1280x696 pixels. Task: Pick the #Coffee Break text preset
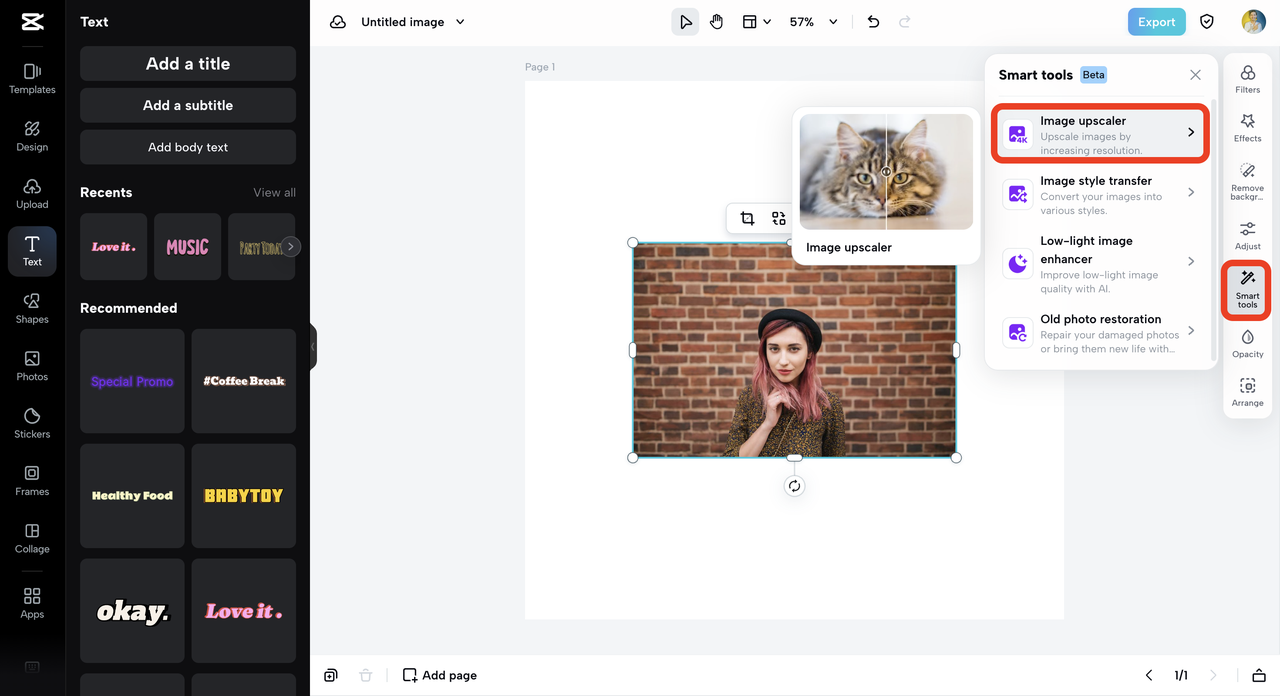click(x=244, y=381)
